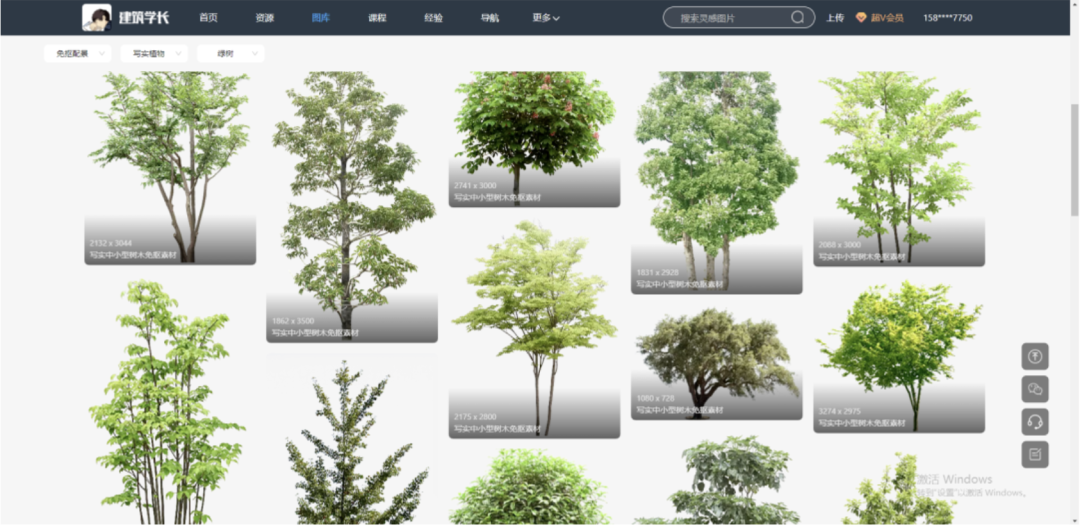Screen dimensions: 1080x527
Task: Select the 图库 nav item
Action: pyautogui.click(x=321, y=18)
